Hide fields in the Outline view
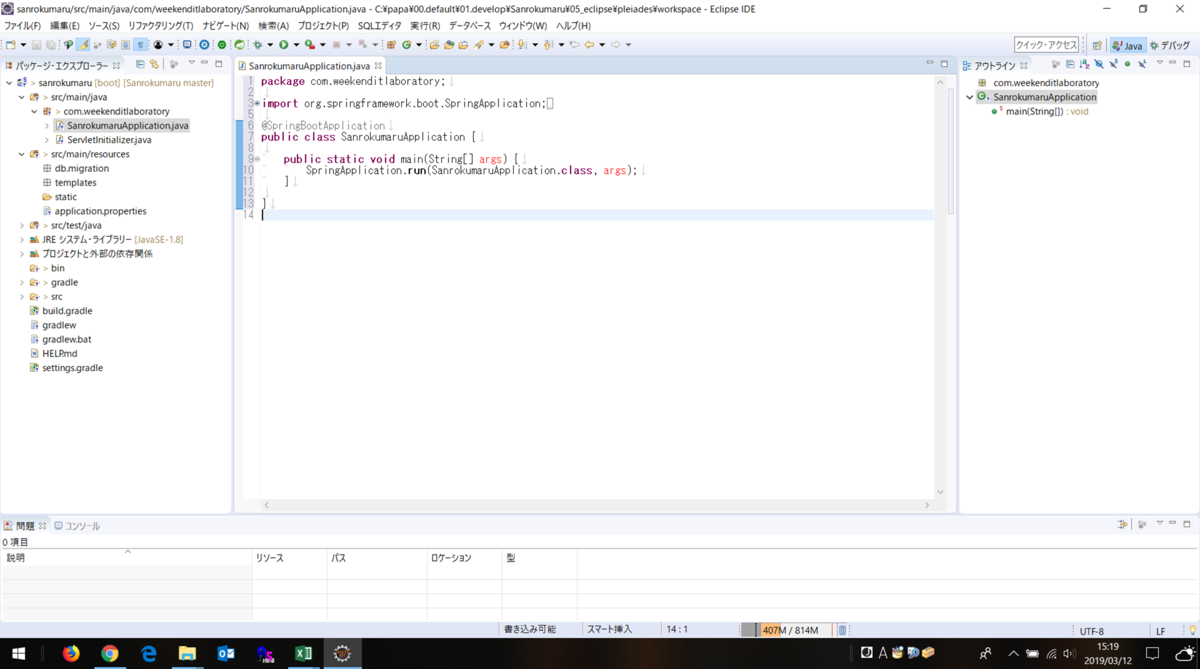1200x669 pixels. (x=1098, y=63)
